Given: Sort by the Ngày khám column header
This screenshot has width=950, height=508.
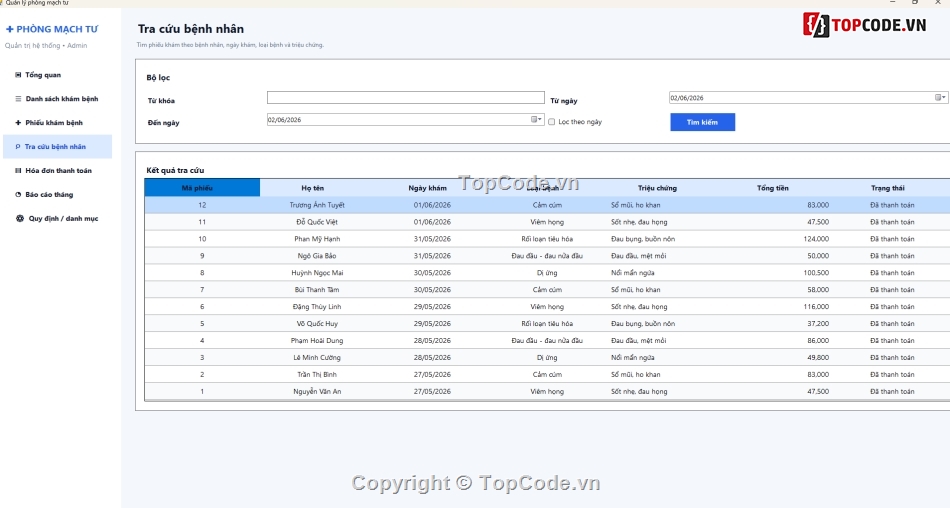Looking at the screenshot, I should coord(427,188).
